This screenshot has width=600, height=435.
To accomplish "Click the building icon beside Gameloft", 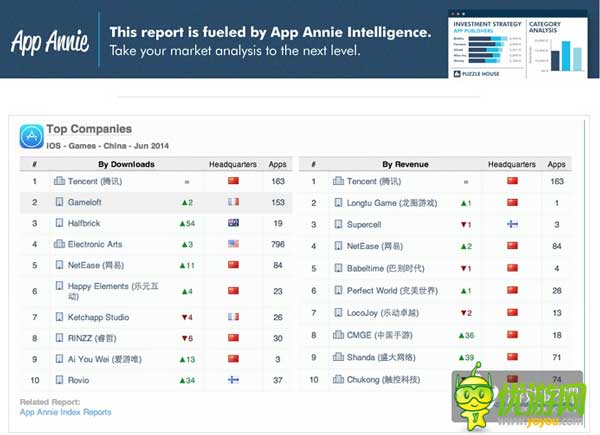I will (x=59, y=202).
